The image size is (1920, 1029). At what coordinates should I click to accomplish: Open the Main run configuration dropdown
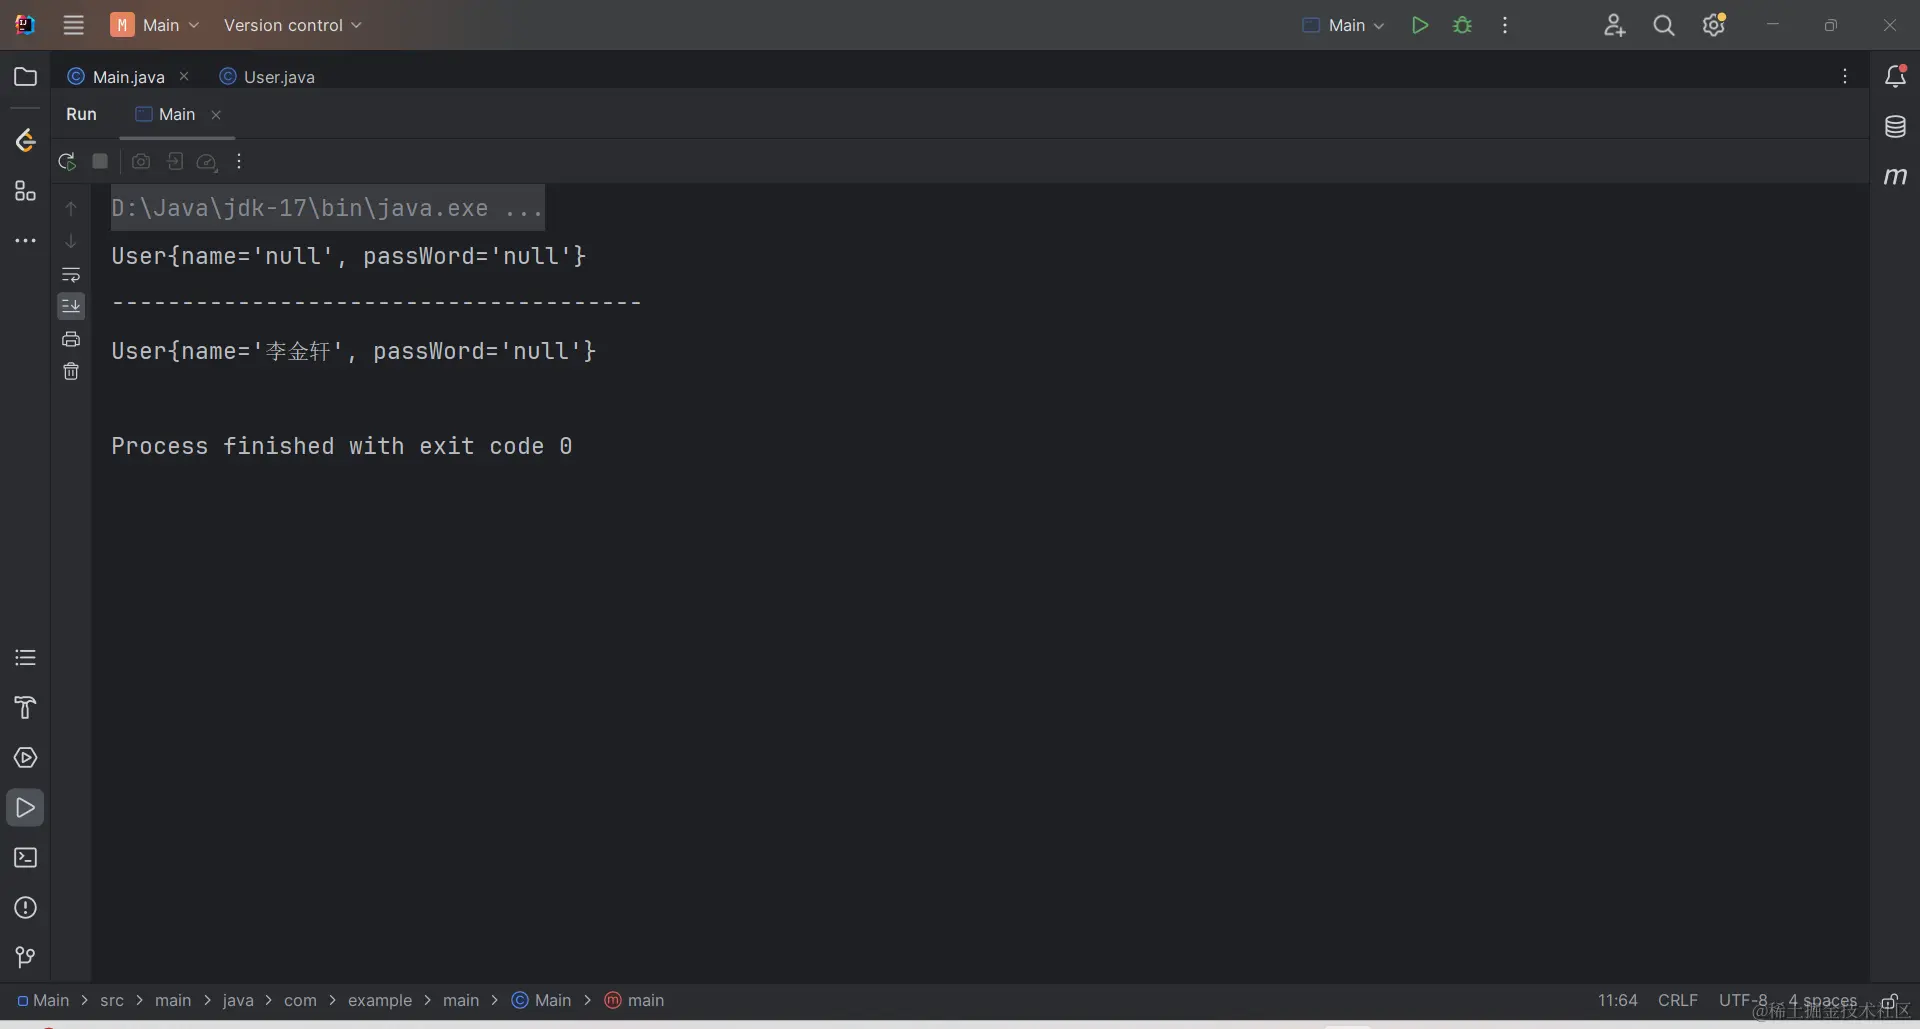pyautogui.click(x=1343, y=25)
